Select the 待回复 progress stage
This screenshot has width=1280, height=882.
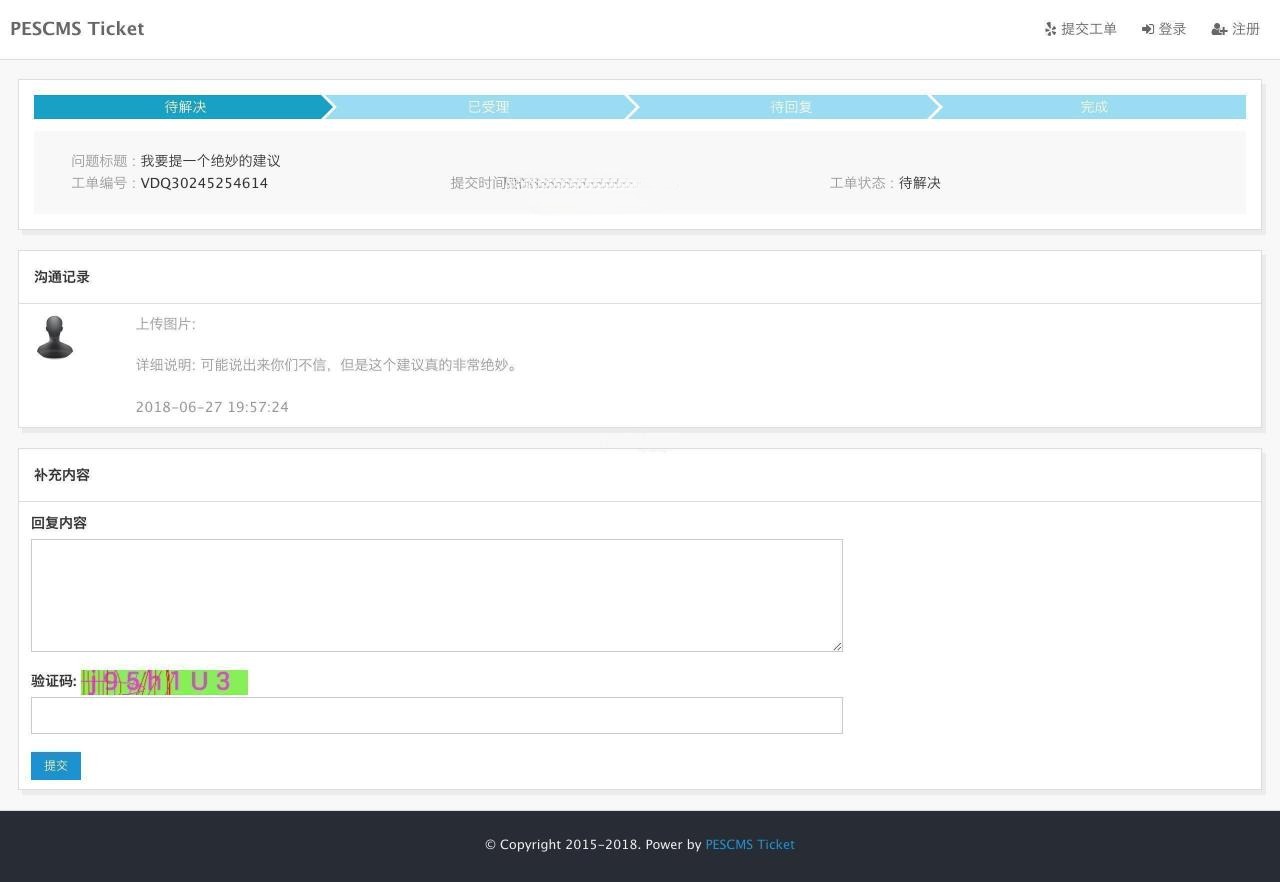point(790,106)
